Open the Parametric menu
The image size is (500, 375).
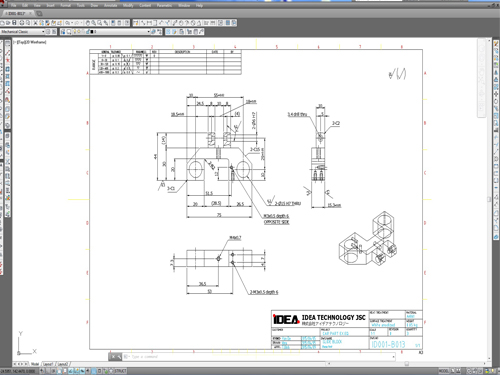[x=164, y=5]
